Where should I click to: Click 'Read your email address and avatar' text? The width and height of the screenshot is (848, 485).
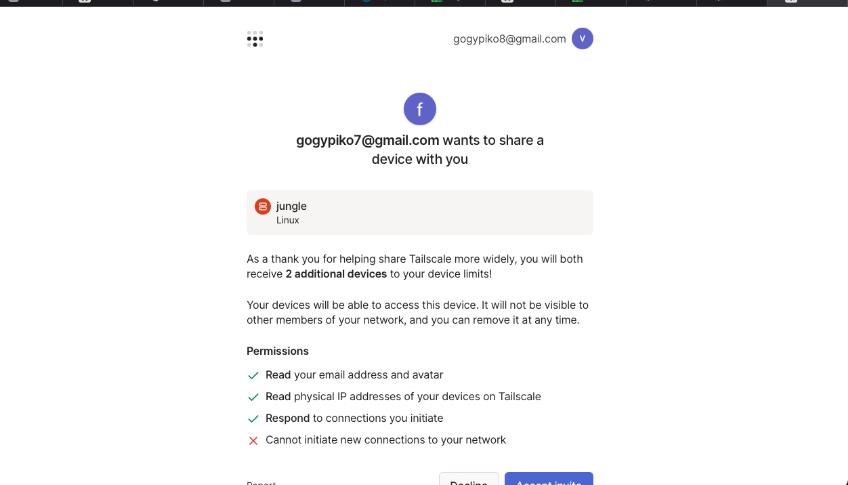354,375
